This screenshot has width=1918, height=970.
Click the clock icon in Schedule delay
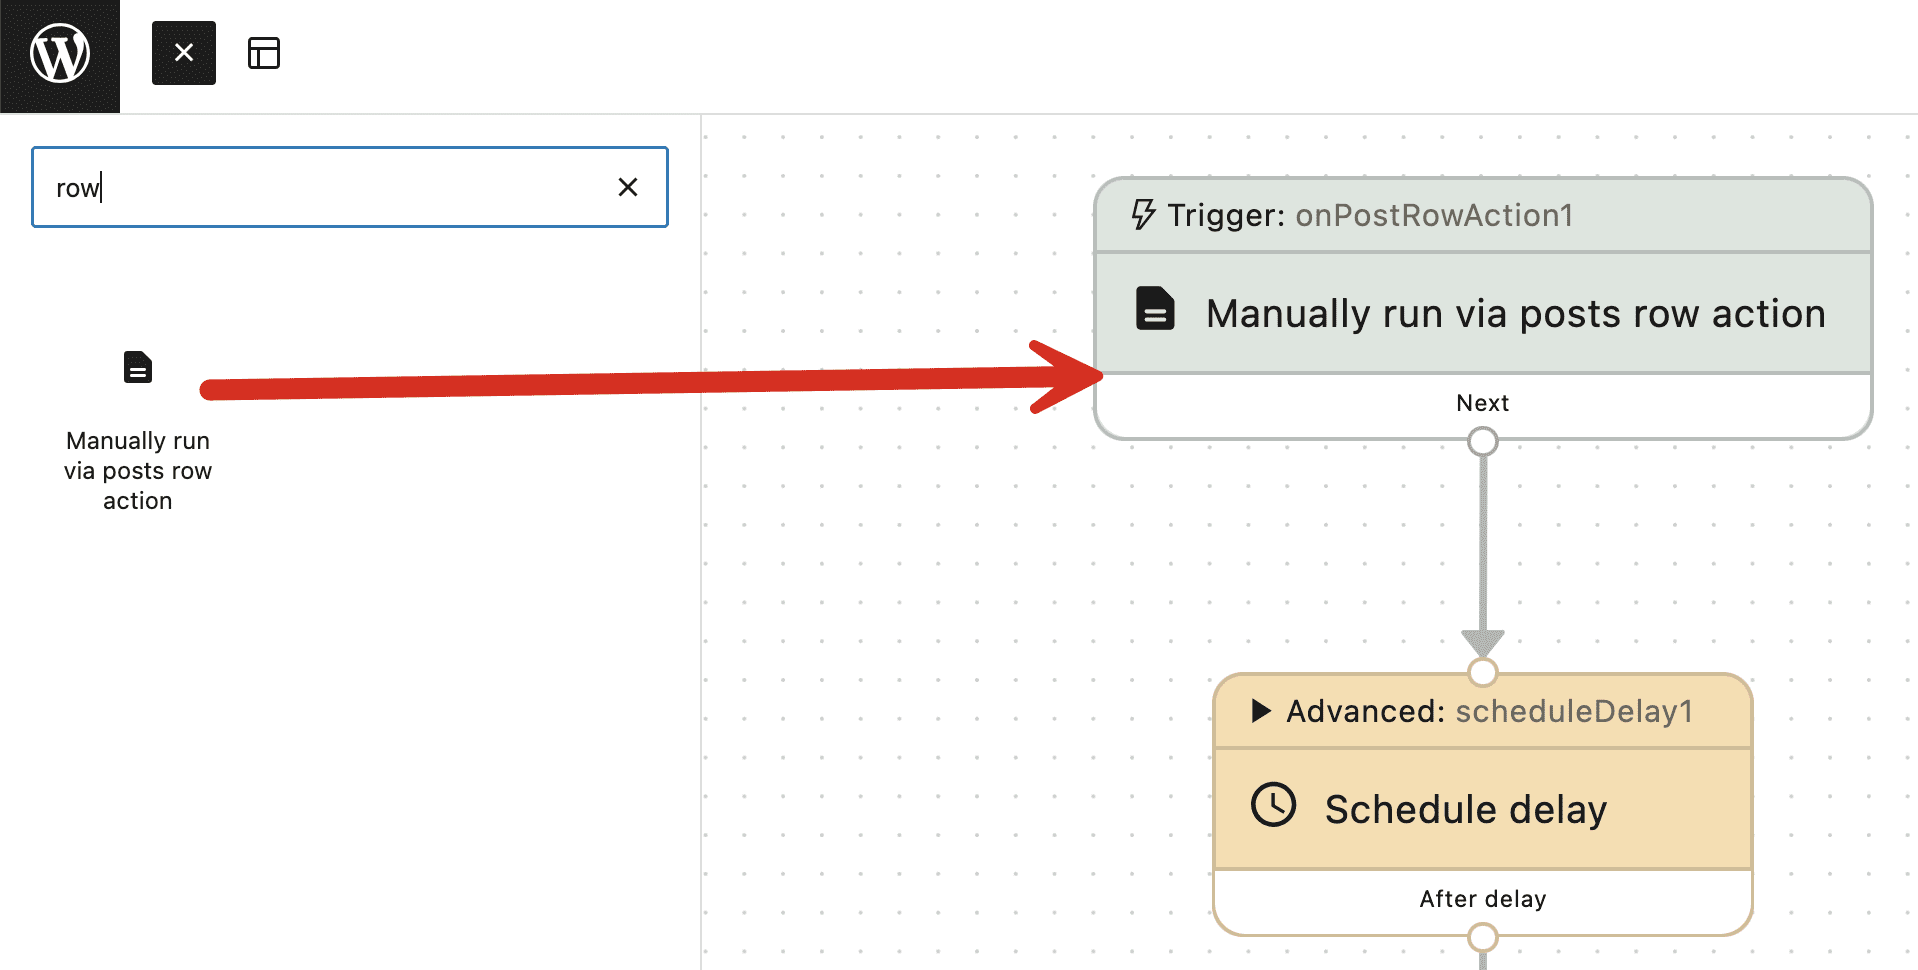coord(1273,805)
